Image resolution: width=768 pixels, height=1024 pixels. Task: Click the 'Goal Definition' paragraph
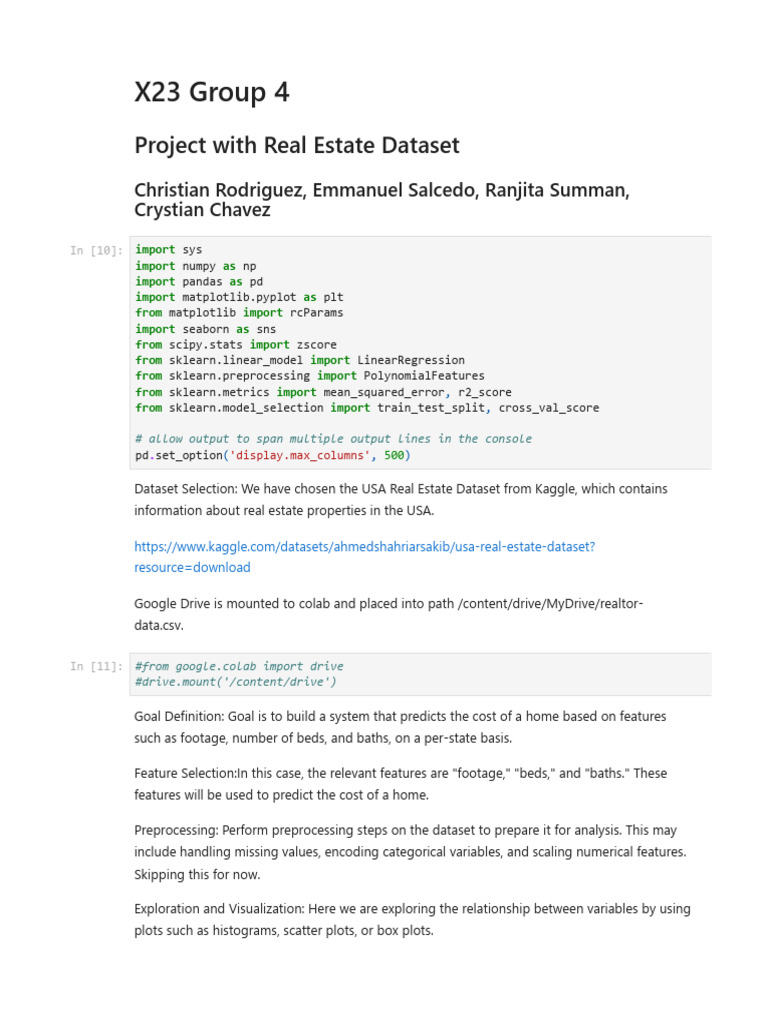(x=400, y=727)
